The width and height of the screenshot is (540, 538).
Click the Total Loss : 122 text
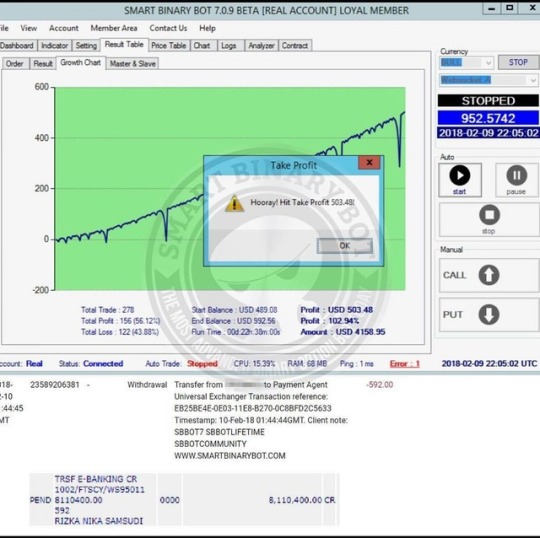tap(120, 332)
